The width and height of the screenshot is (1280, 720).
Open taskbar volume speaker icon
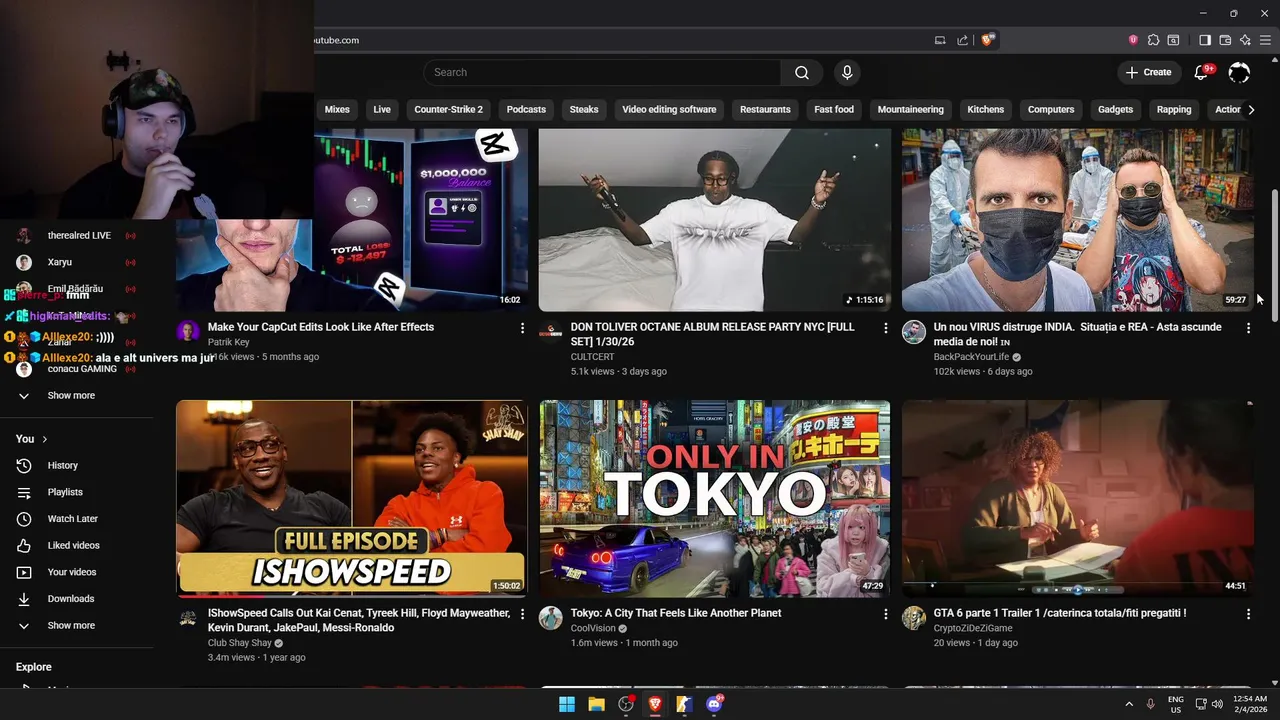1217,704
